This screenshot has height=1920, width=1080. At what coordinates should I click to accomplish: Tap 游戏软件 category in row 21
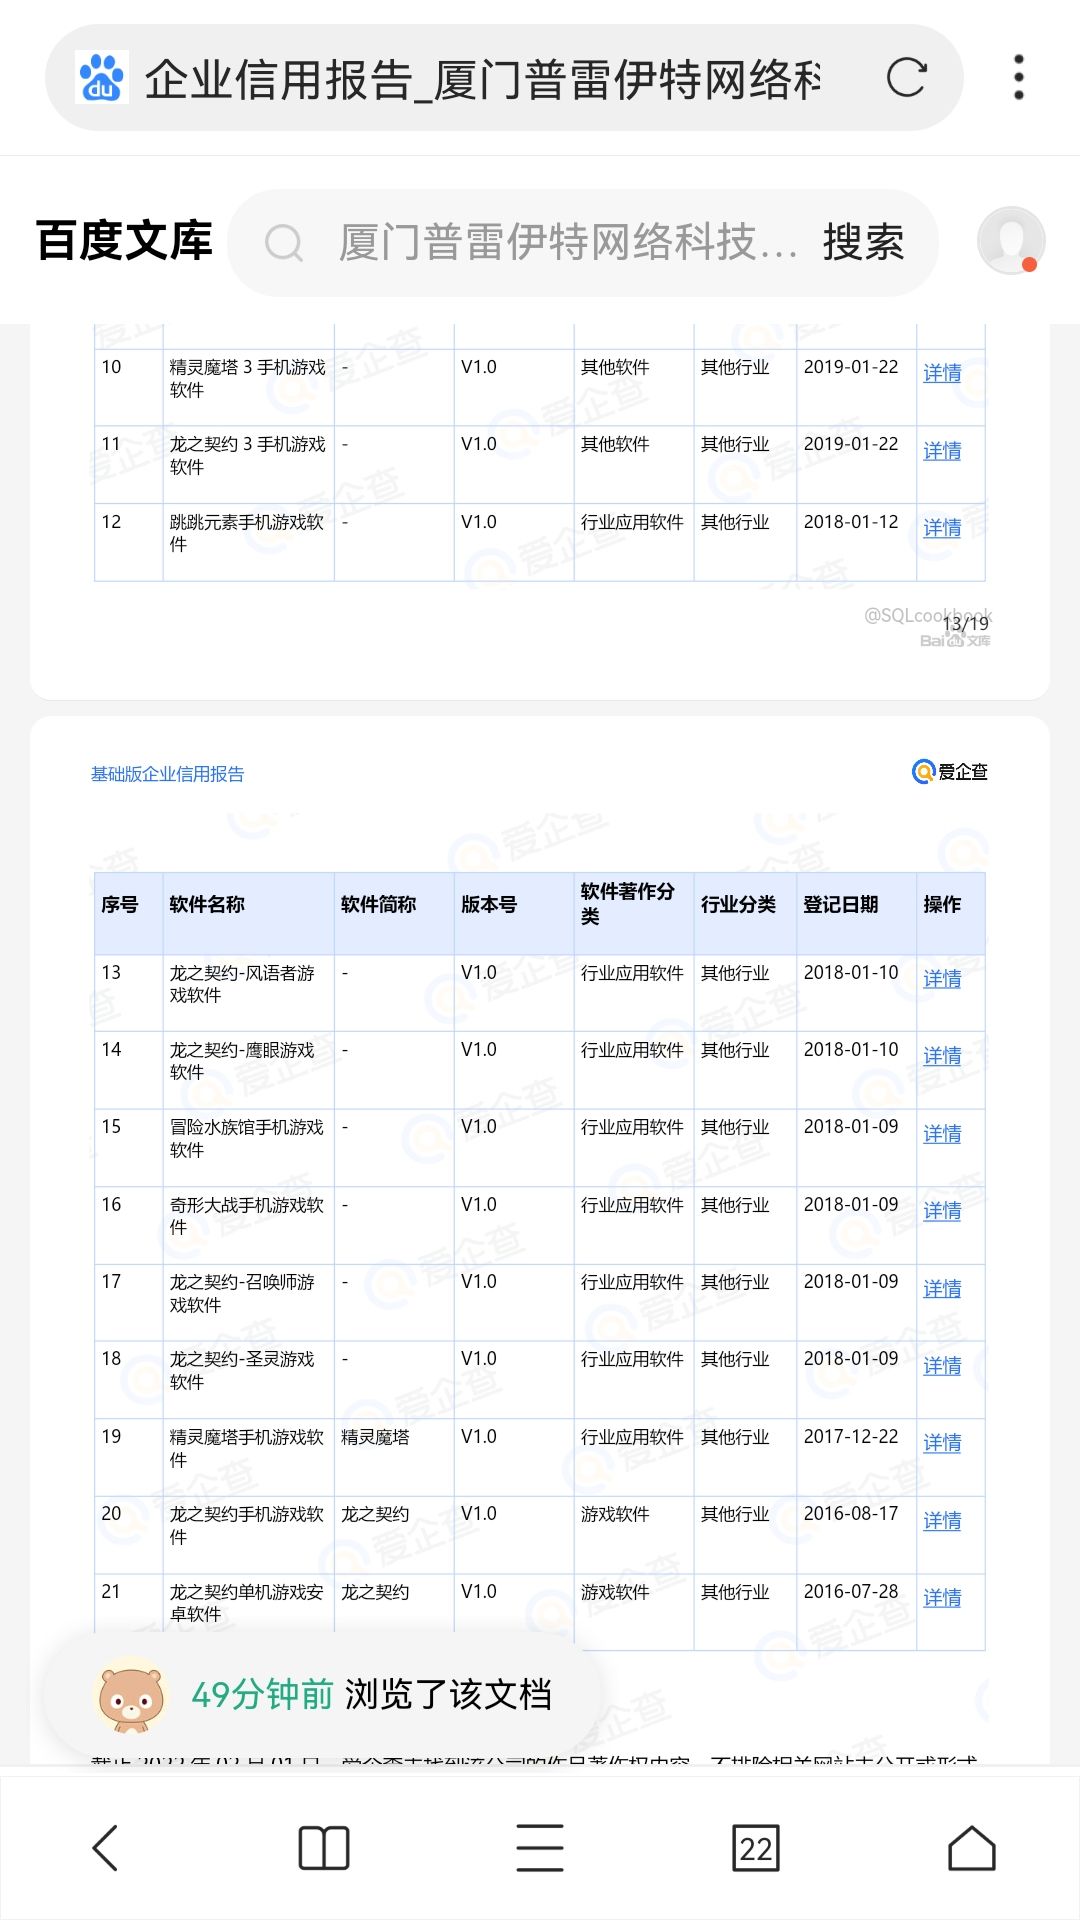coord(615,1593)
